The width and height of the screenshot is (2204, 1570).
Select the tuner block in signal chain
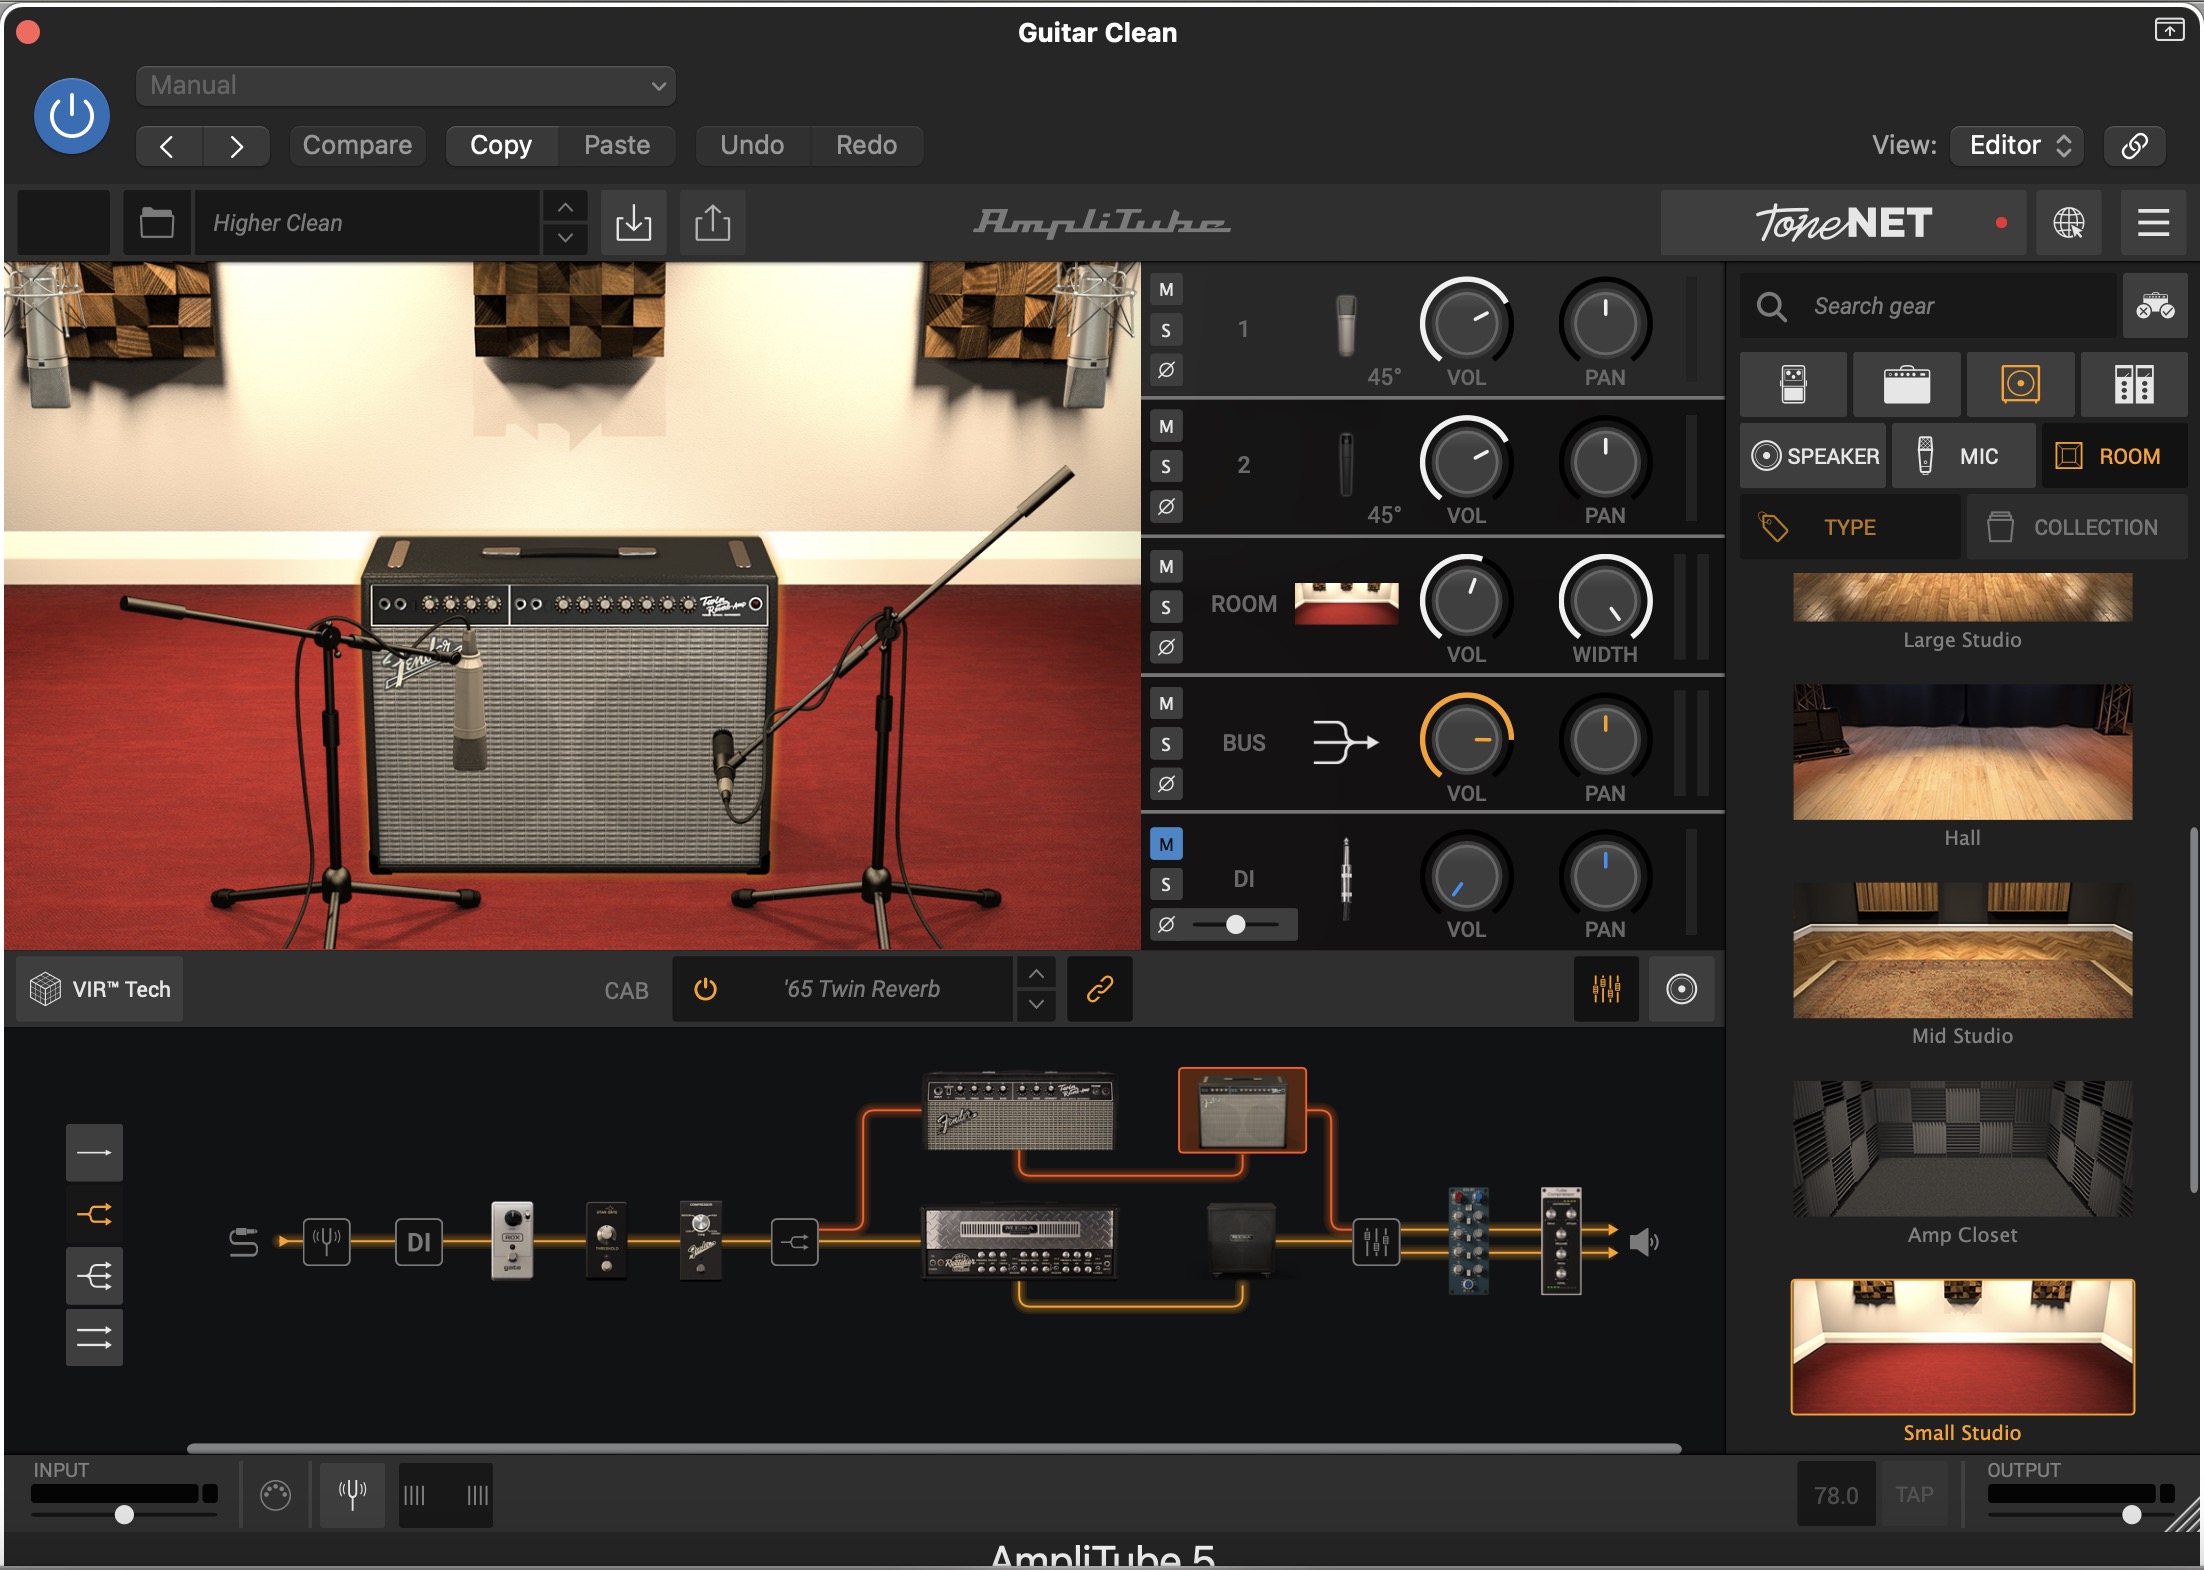pos(327,1242)
